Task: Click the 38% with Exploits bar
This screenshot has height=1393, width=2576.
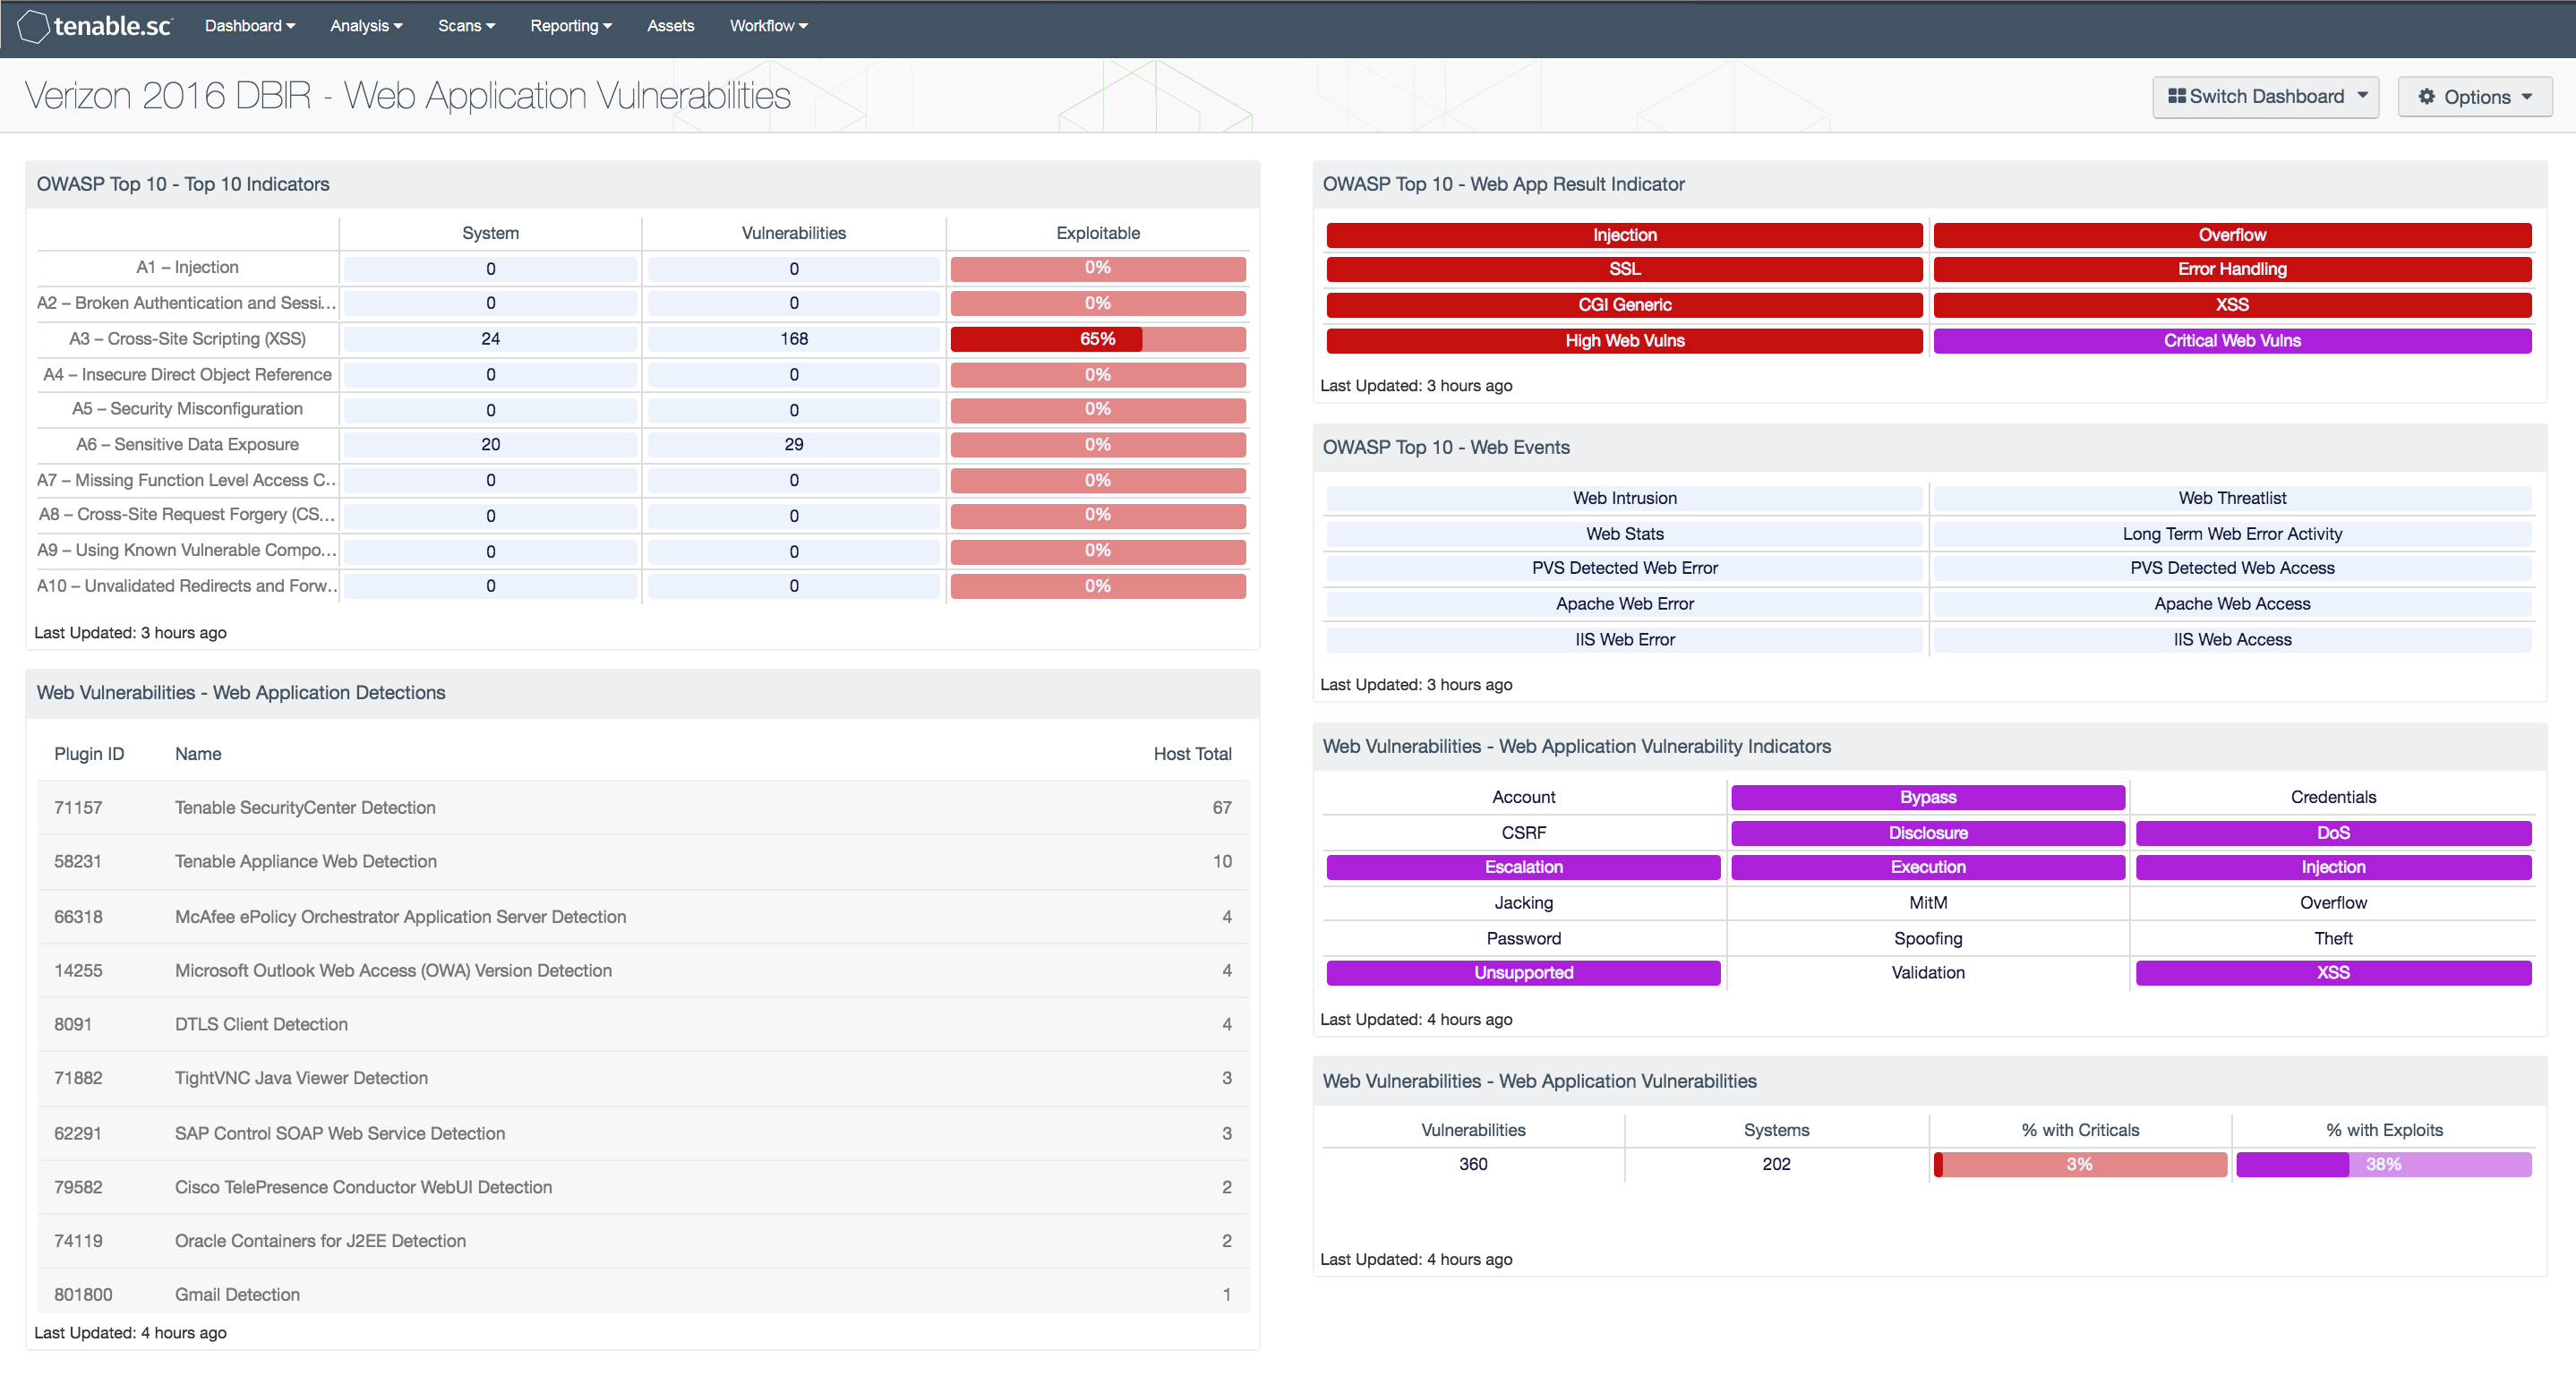Action: (2384, 1164)
